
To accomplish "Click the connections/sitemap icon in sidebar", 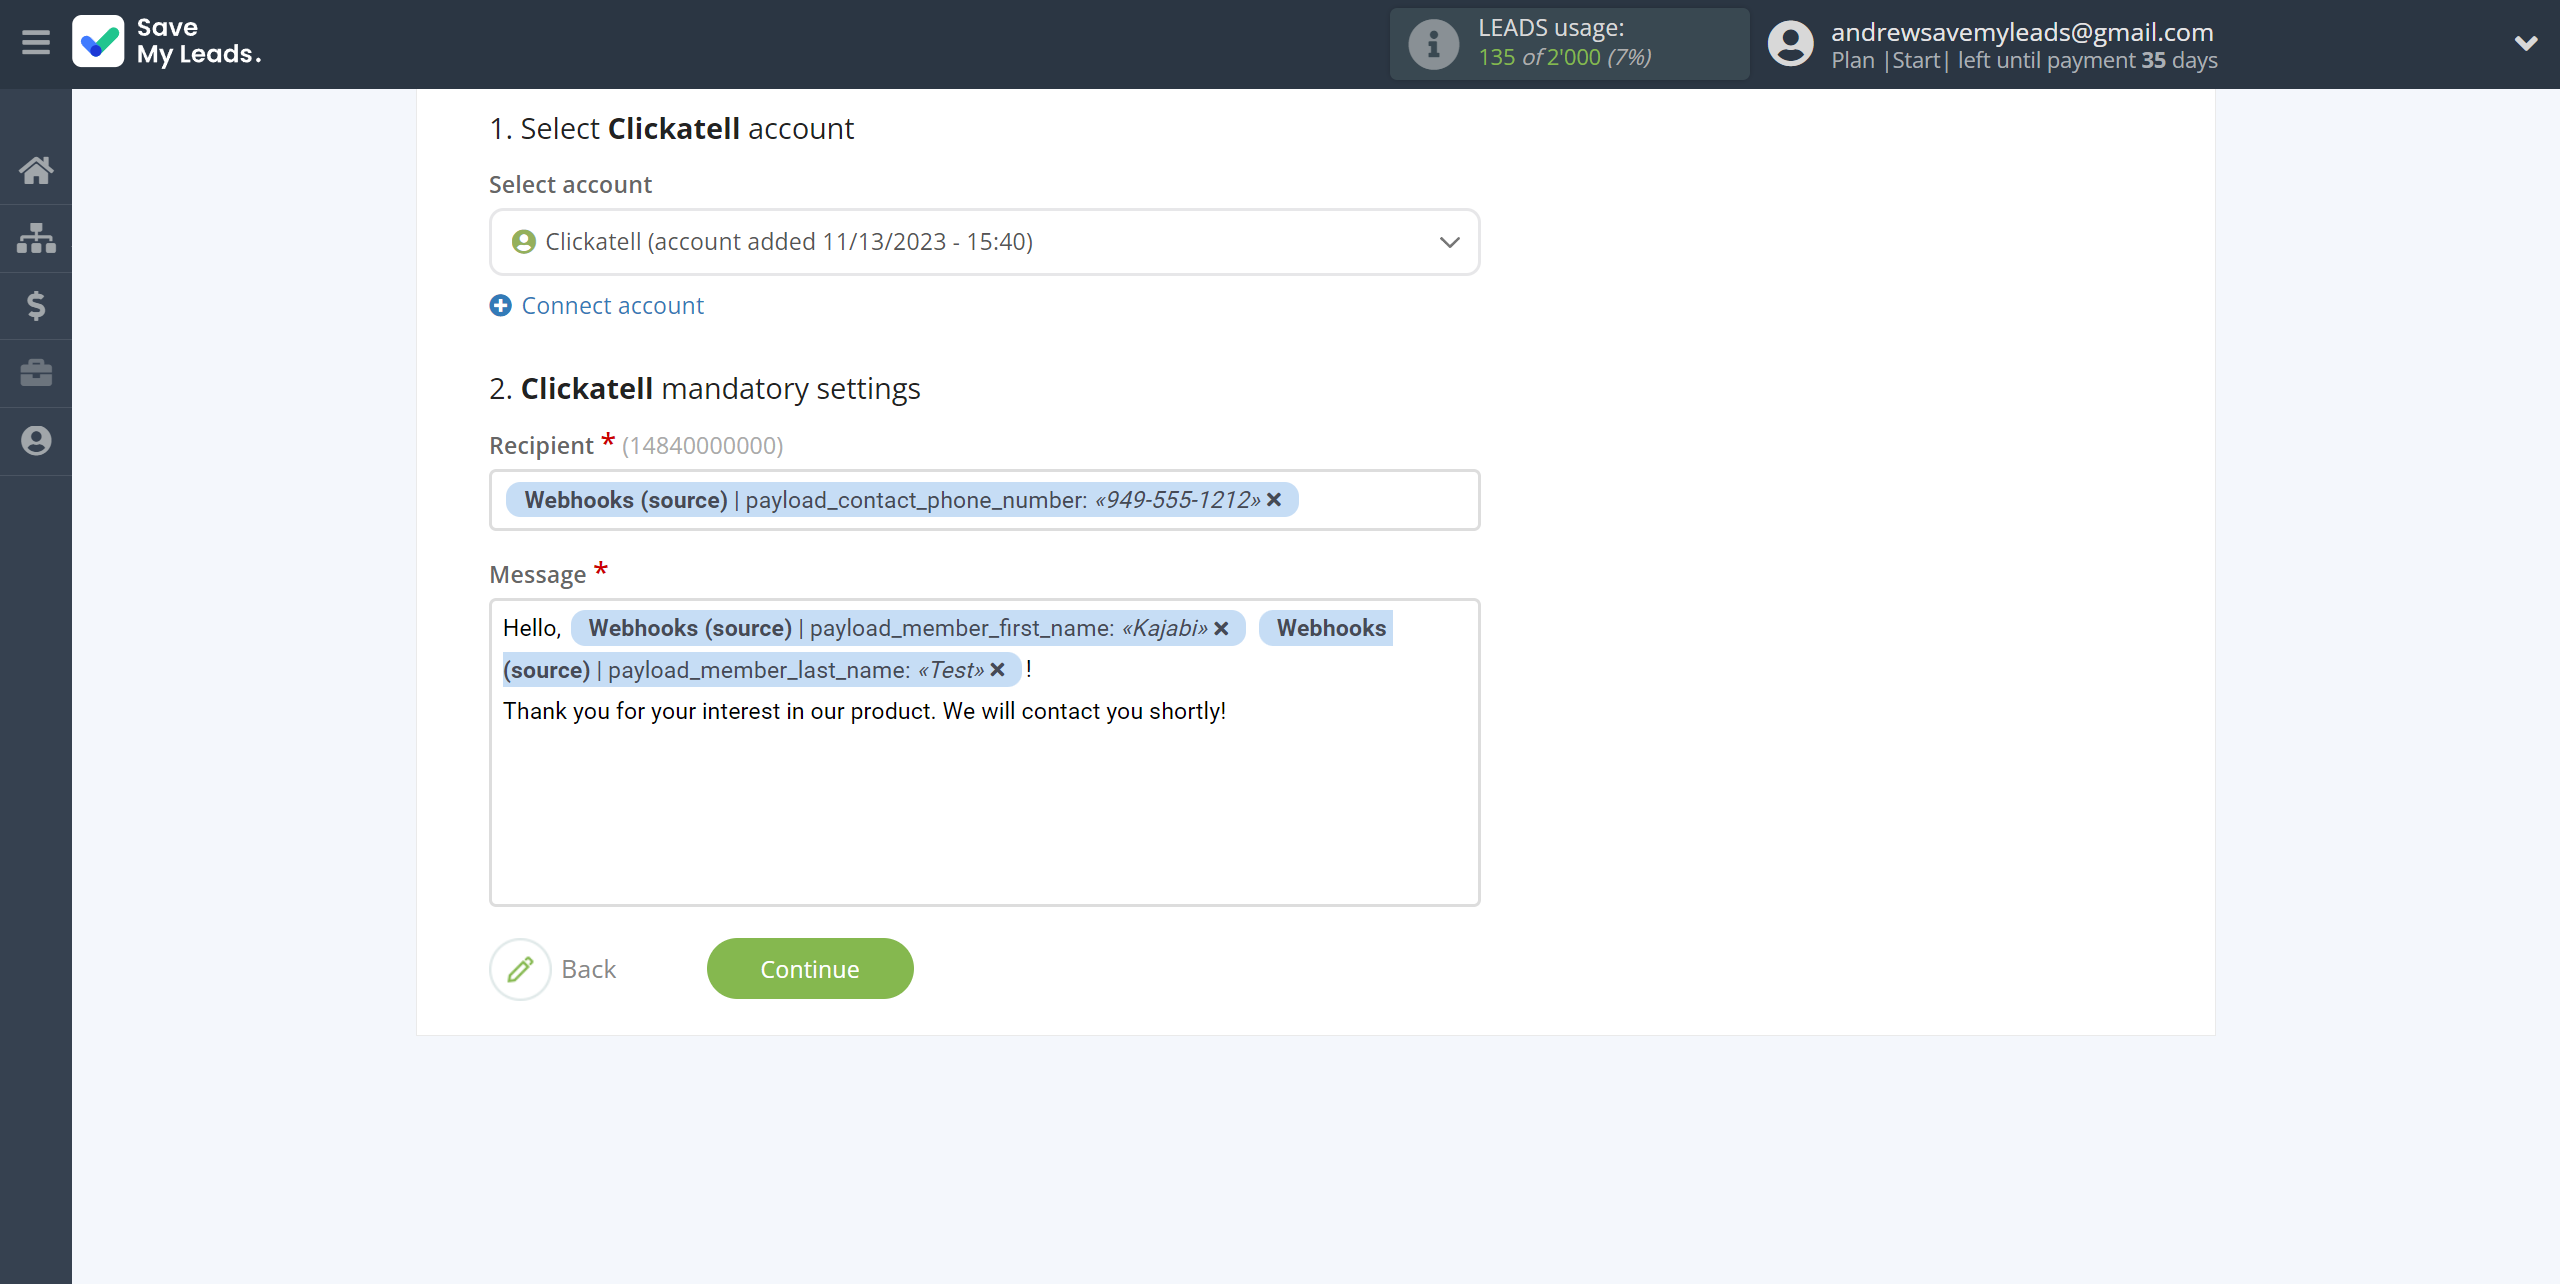I will [36, 236].
